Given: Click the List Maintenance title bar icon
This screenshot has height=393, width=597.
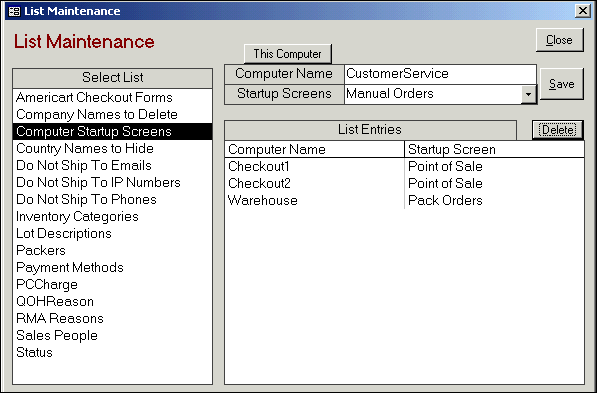Looking at the screenshot, I should (x=14, y=11).
